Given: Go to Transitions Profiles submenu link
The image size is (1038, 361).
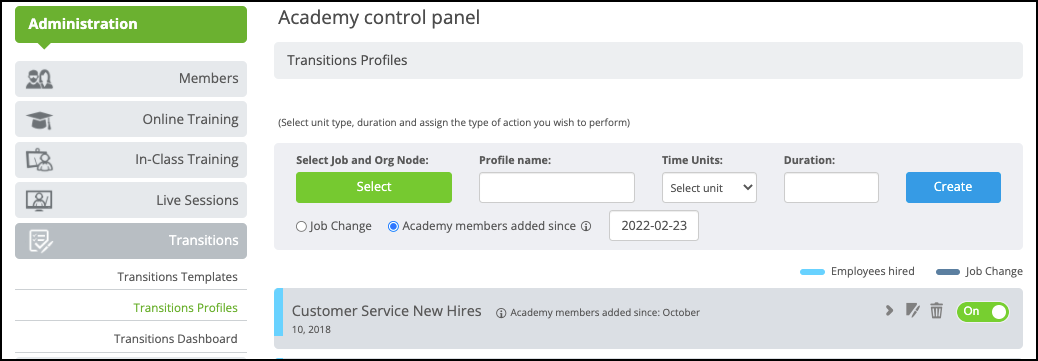Looking at the screenshot, I should click(185, 308).
